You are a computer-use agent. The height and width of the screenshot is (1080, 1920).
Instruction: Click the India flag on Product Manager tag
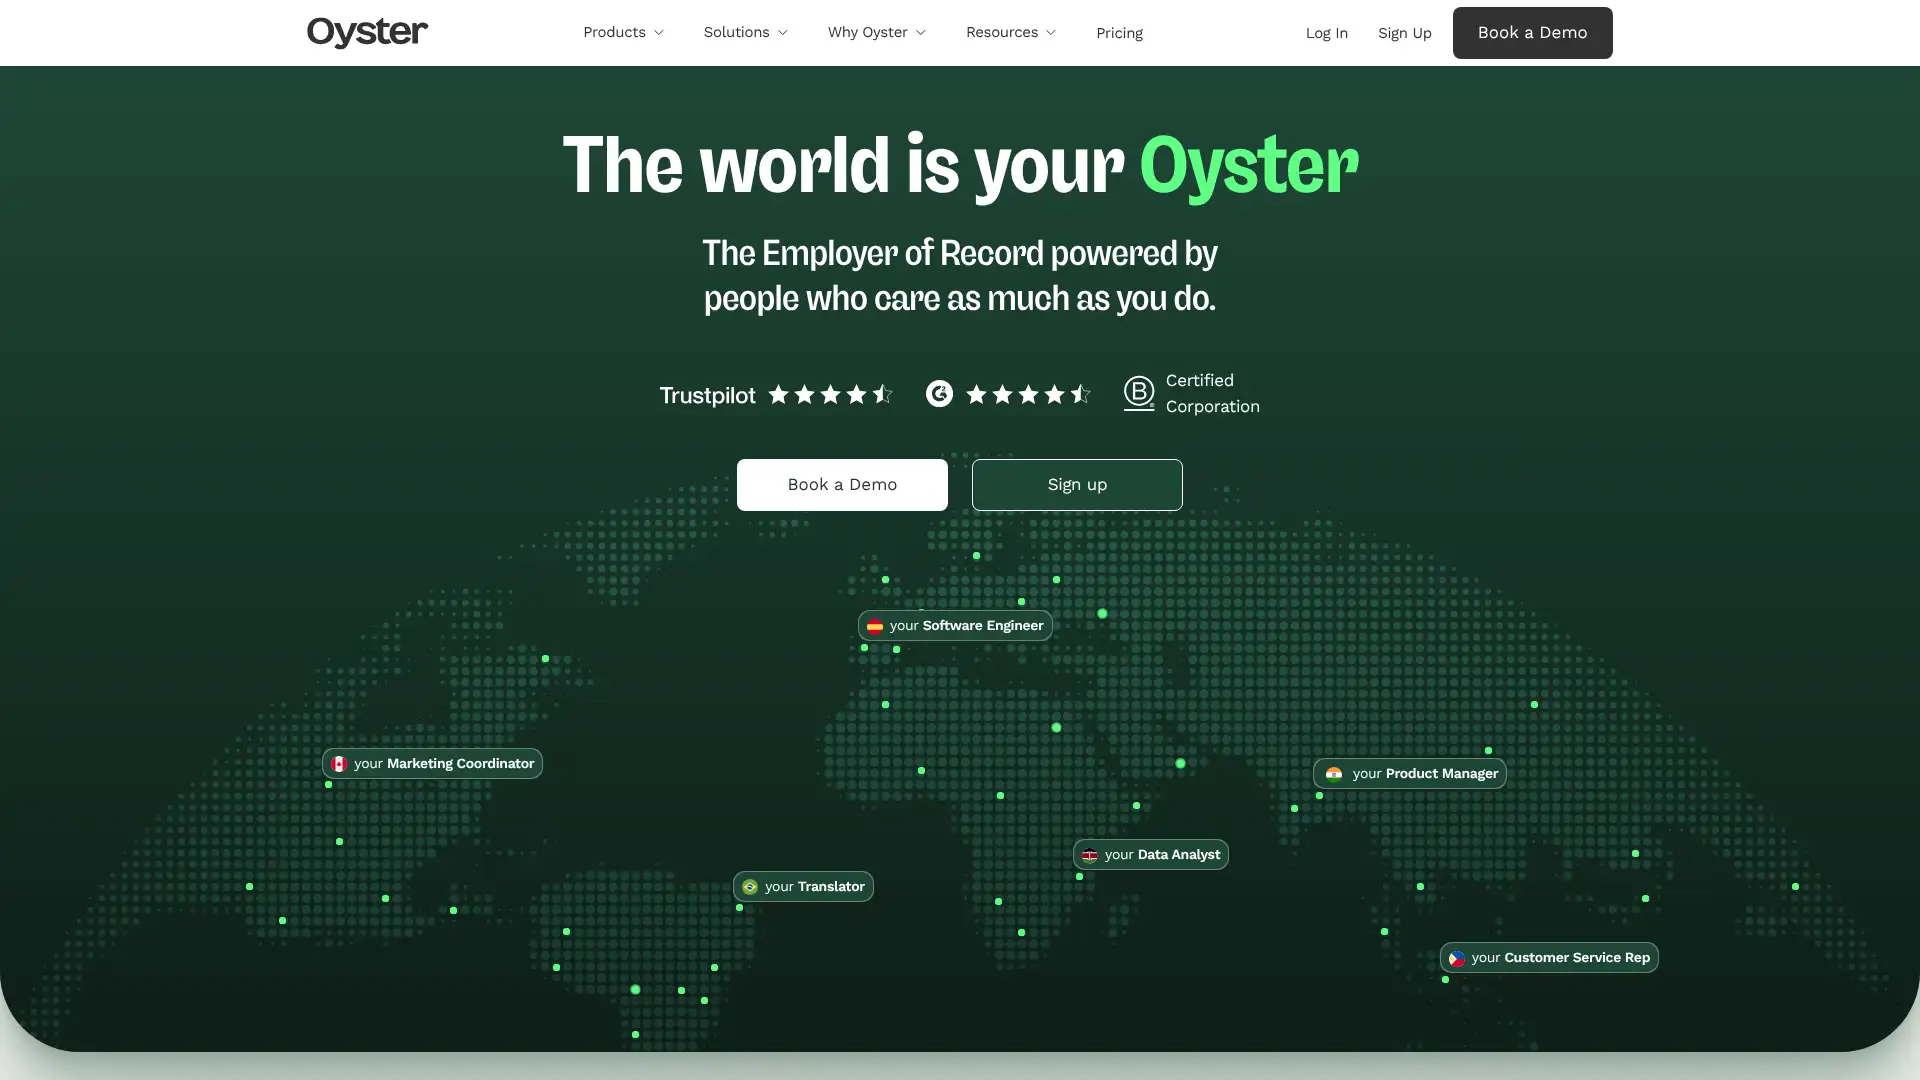pyautogui.click(x=1334, y=774)
